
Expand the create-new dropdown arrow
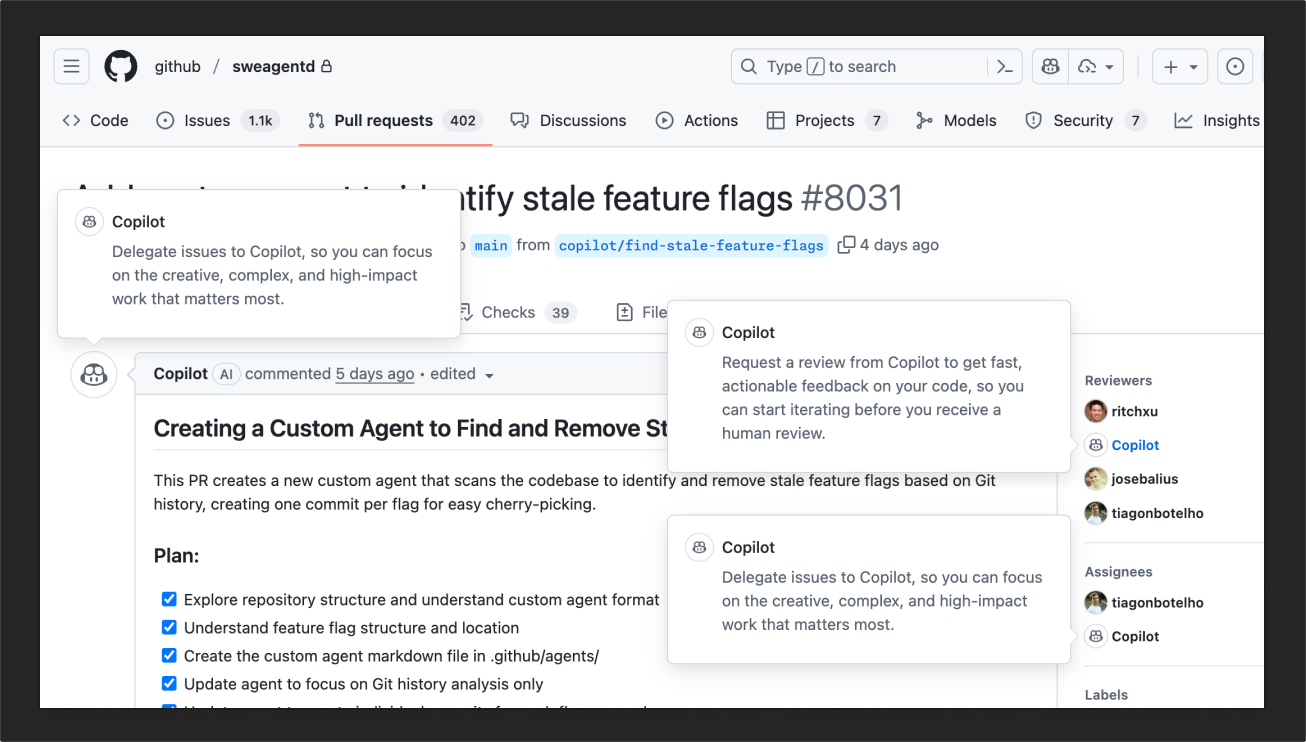pyautogui.click(x=1194, y=67)
